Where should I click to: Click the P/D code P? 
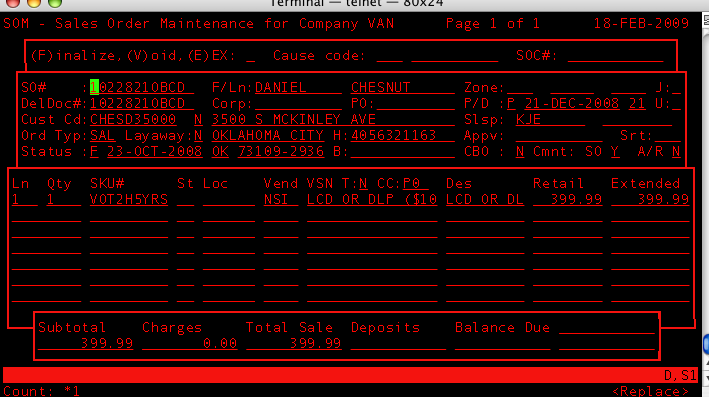511,104
